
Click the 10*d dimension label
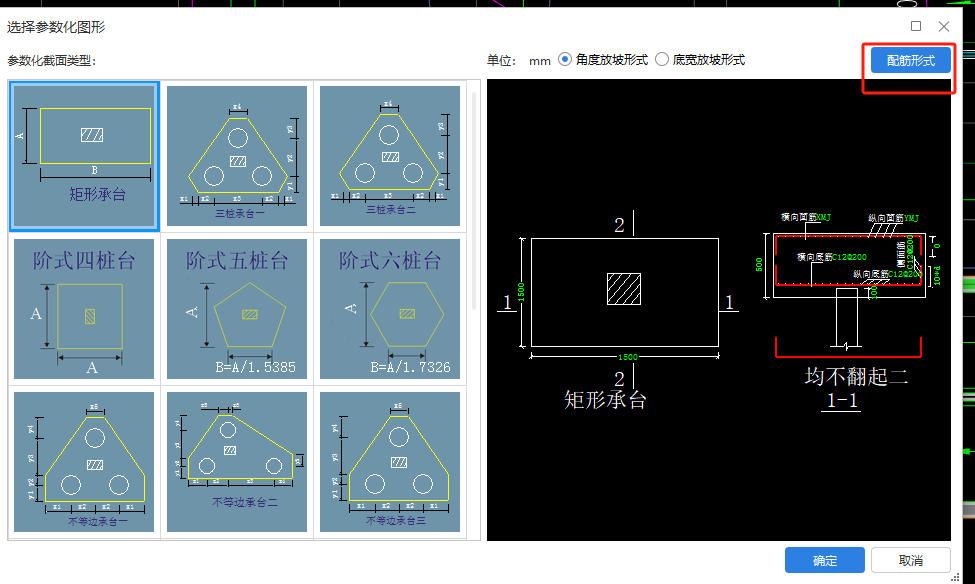[x=937, y=276]
